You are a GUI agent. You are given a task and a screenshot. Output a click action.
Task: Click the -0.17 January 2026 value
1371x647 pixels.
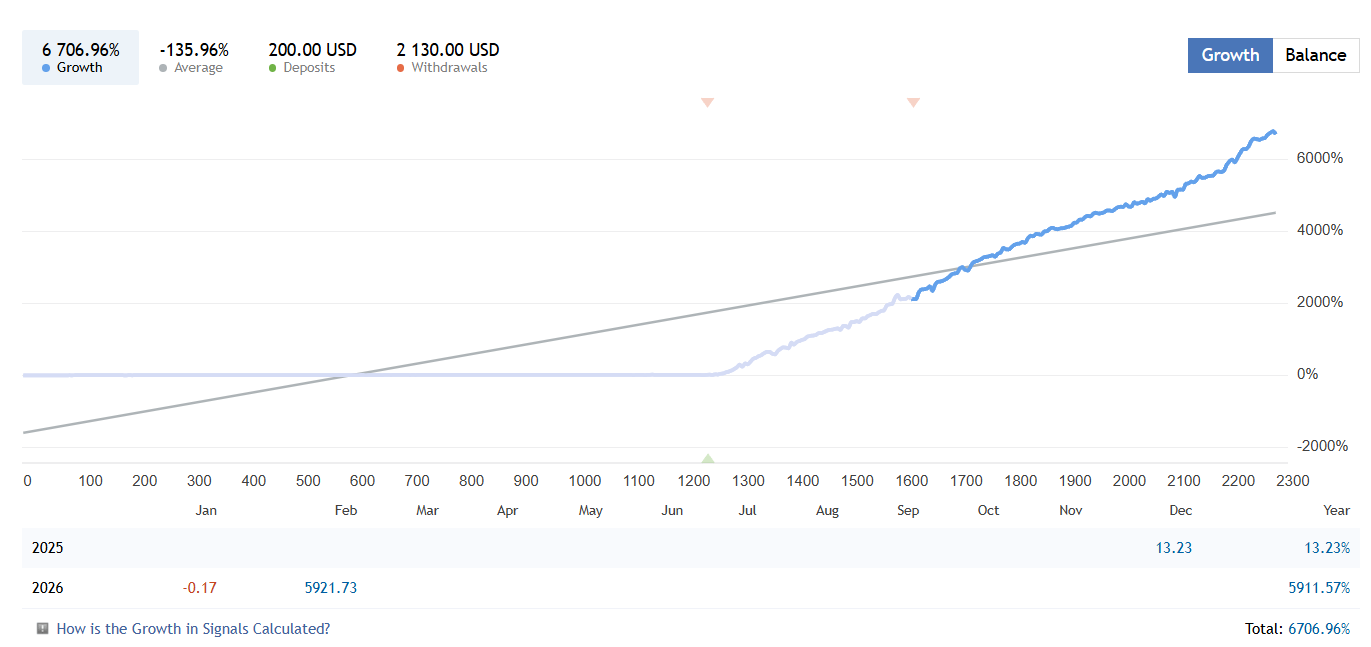click(x=199, y=588)
